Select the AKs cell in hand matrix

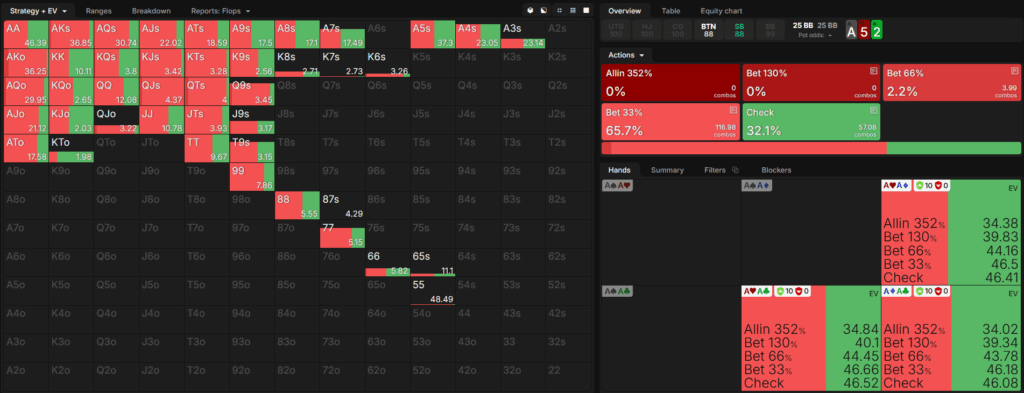click(x=71, y=35)
